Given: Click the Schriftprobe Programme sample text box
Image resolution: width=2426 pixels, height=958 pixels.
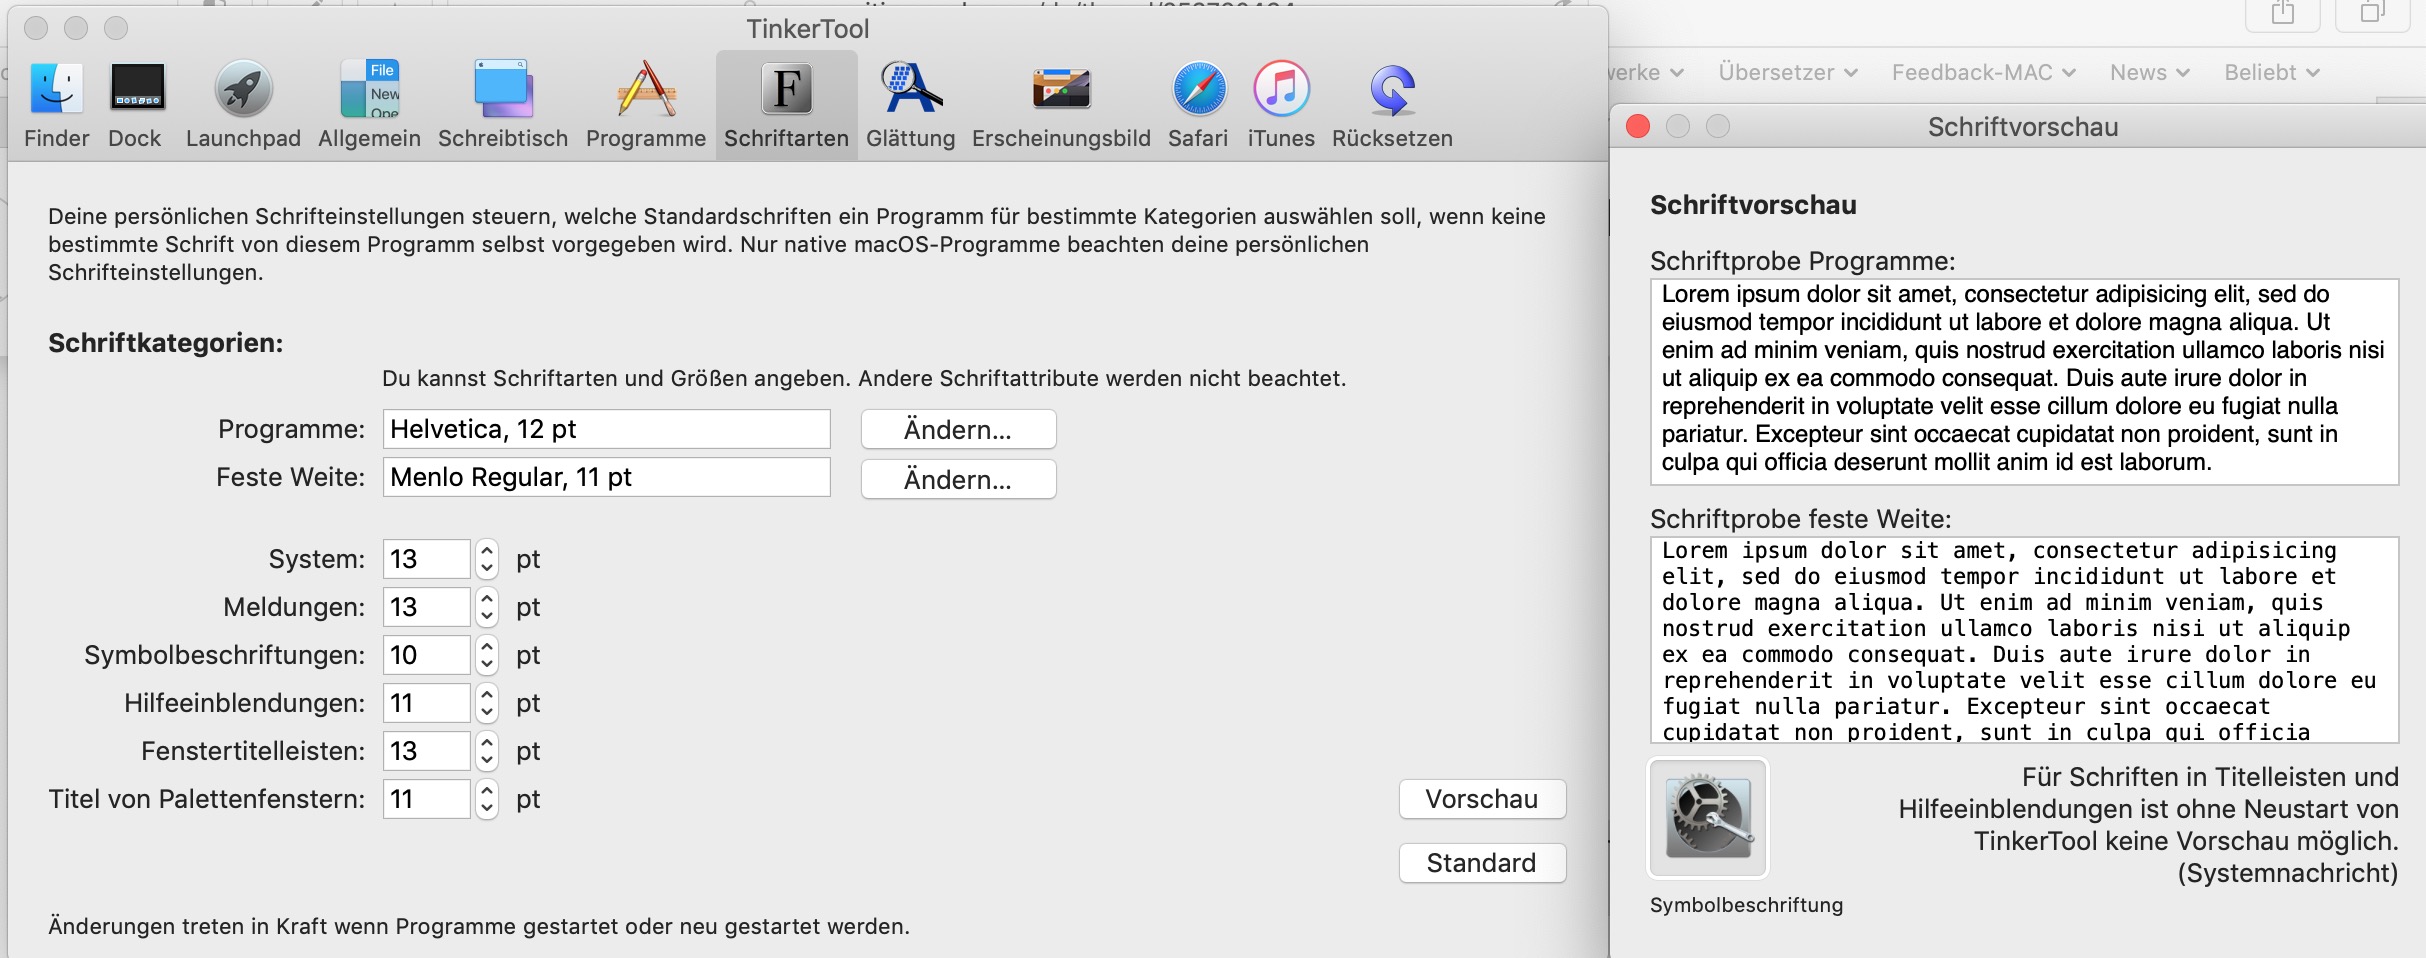Looking at the screenshot, I should [x=2024, y=382].
